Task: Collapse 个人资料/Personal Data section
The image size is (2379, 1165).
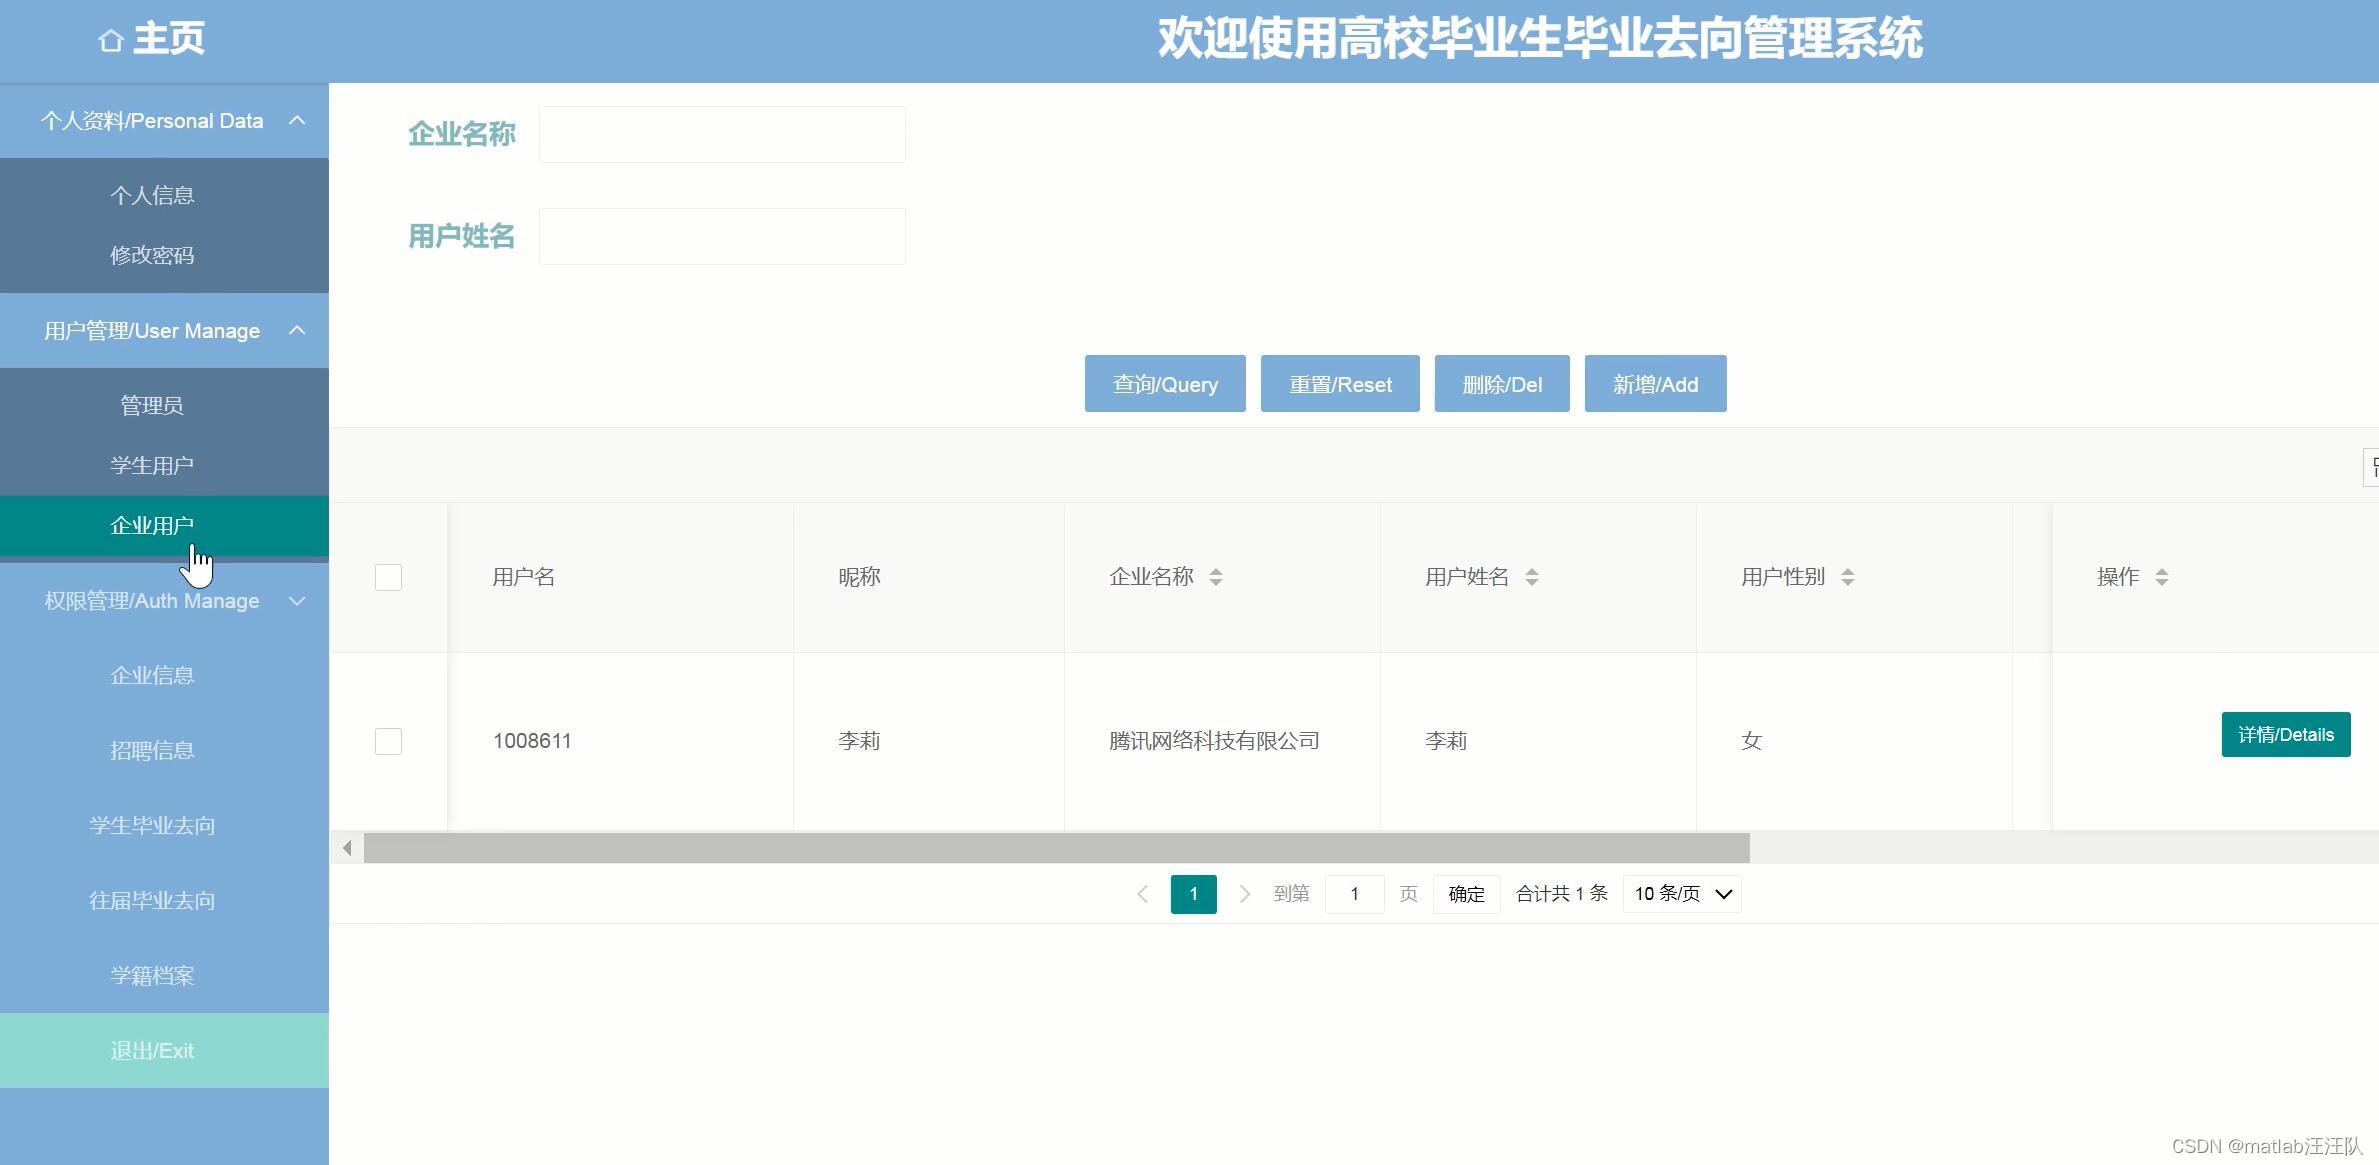Action: click(297, 121)
